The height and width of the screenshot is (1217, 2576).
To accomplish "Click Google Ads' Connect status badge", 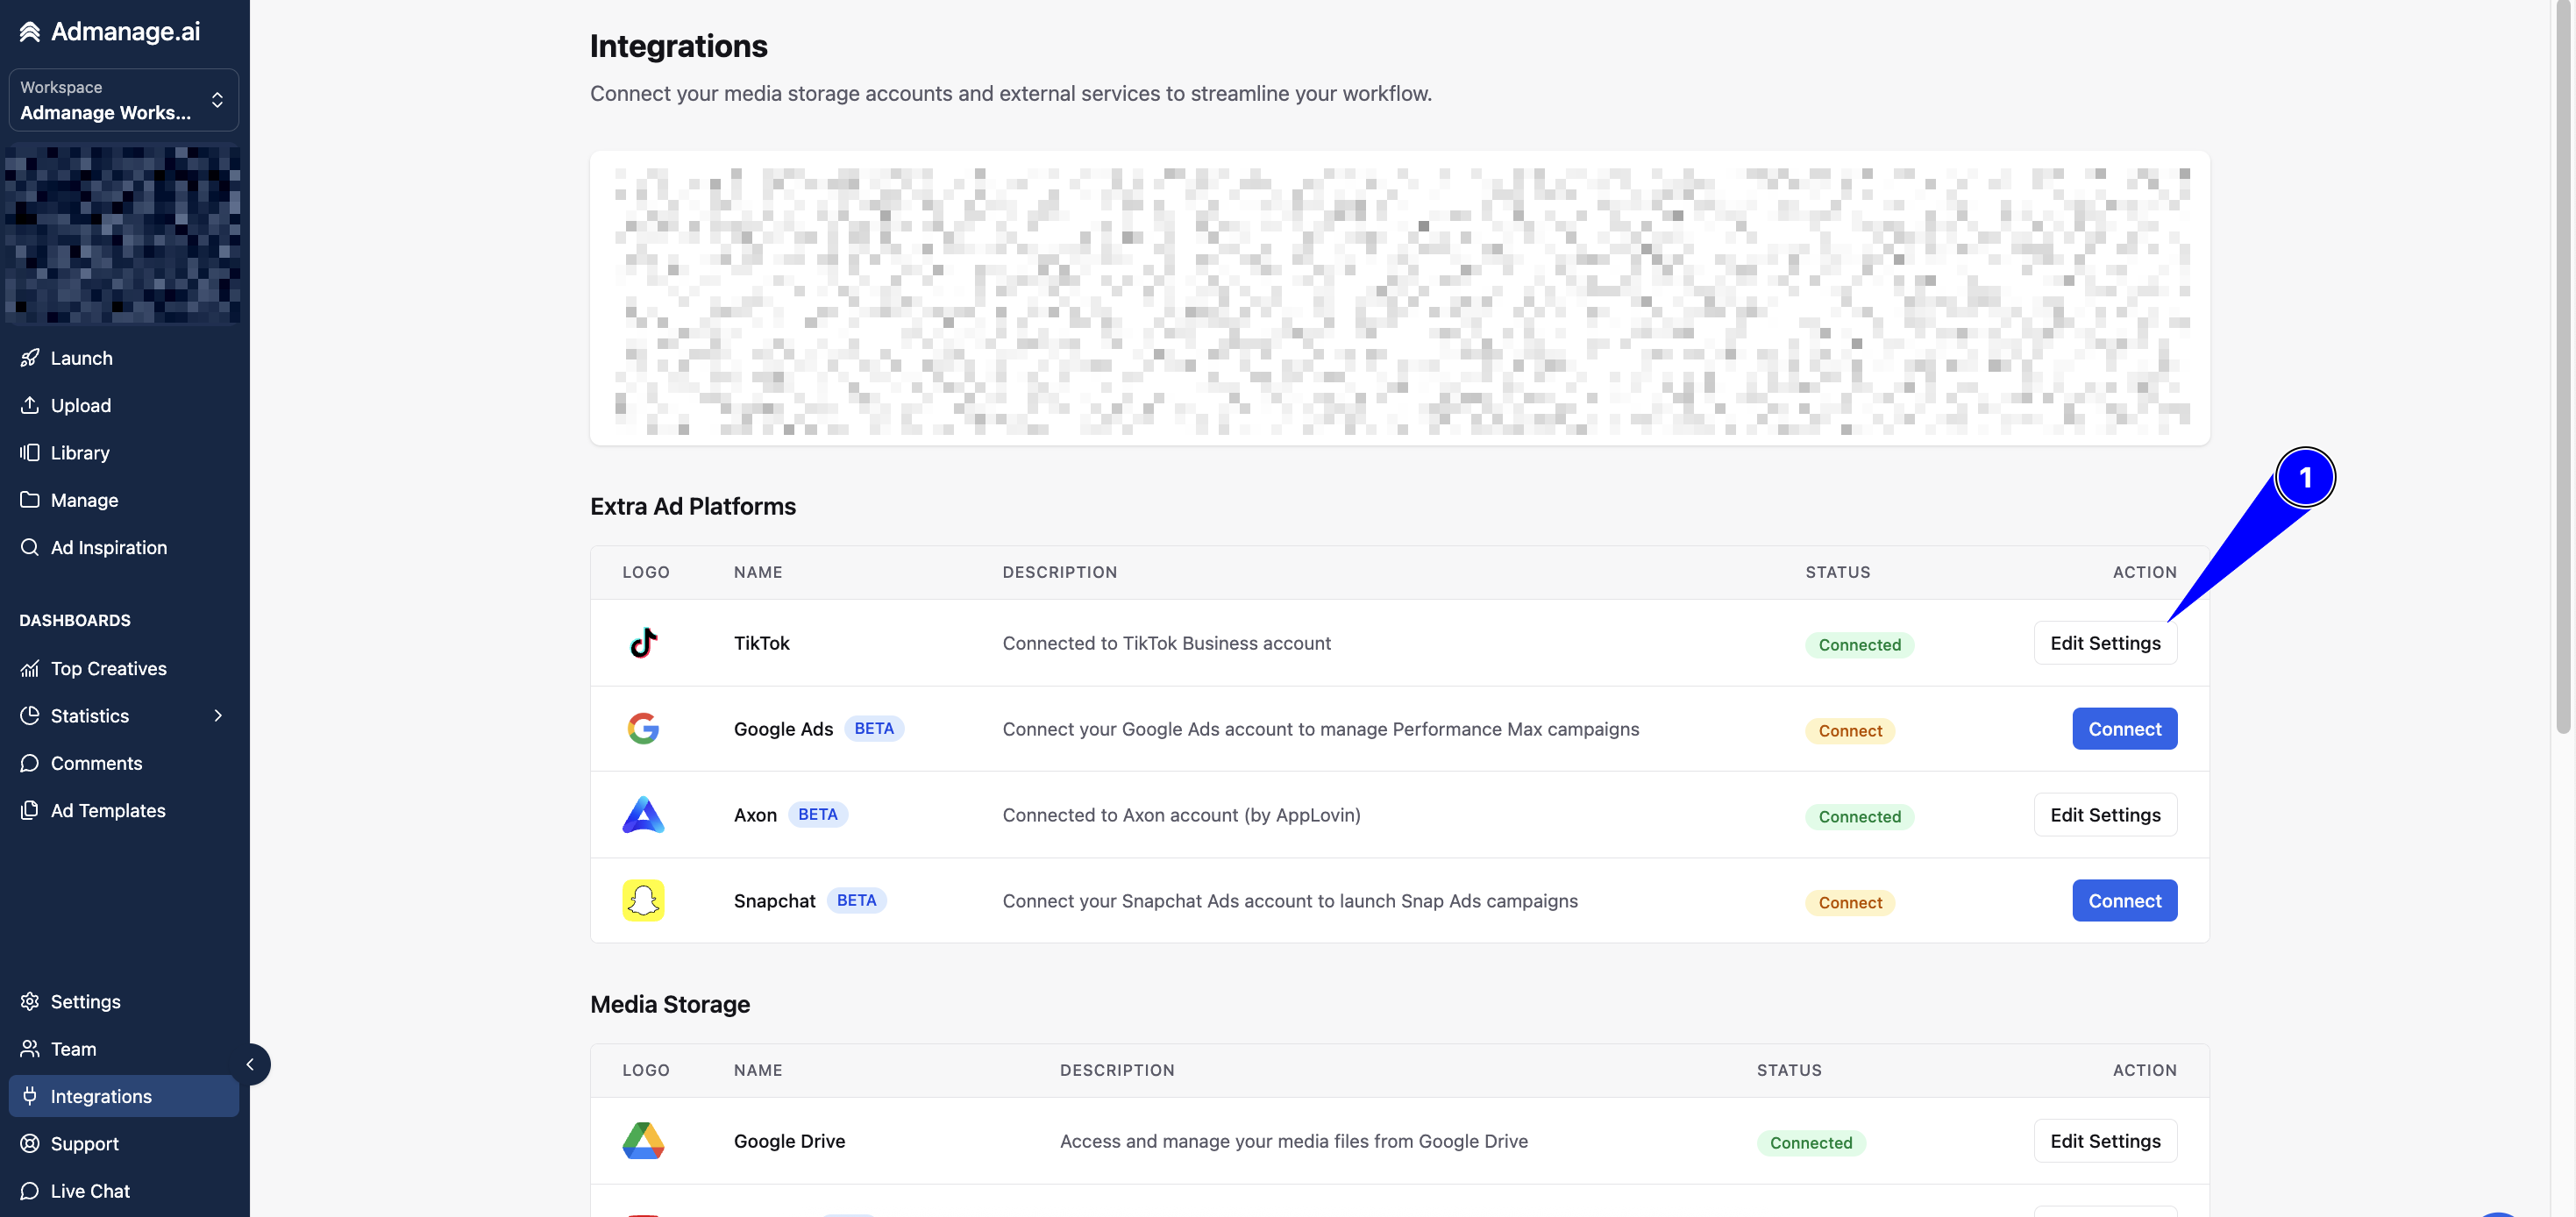I will [1849, 731].
